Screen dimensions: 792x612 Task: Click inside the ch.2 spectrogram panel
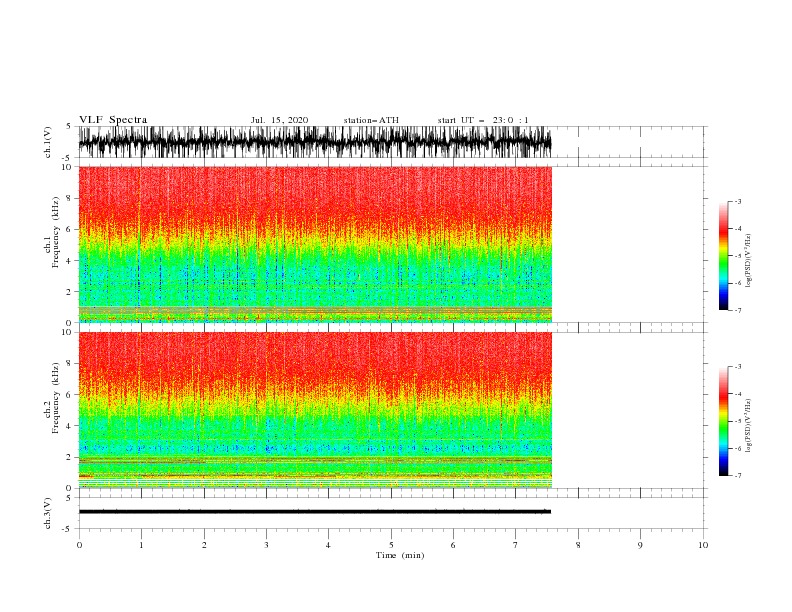tap(315, 410)
